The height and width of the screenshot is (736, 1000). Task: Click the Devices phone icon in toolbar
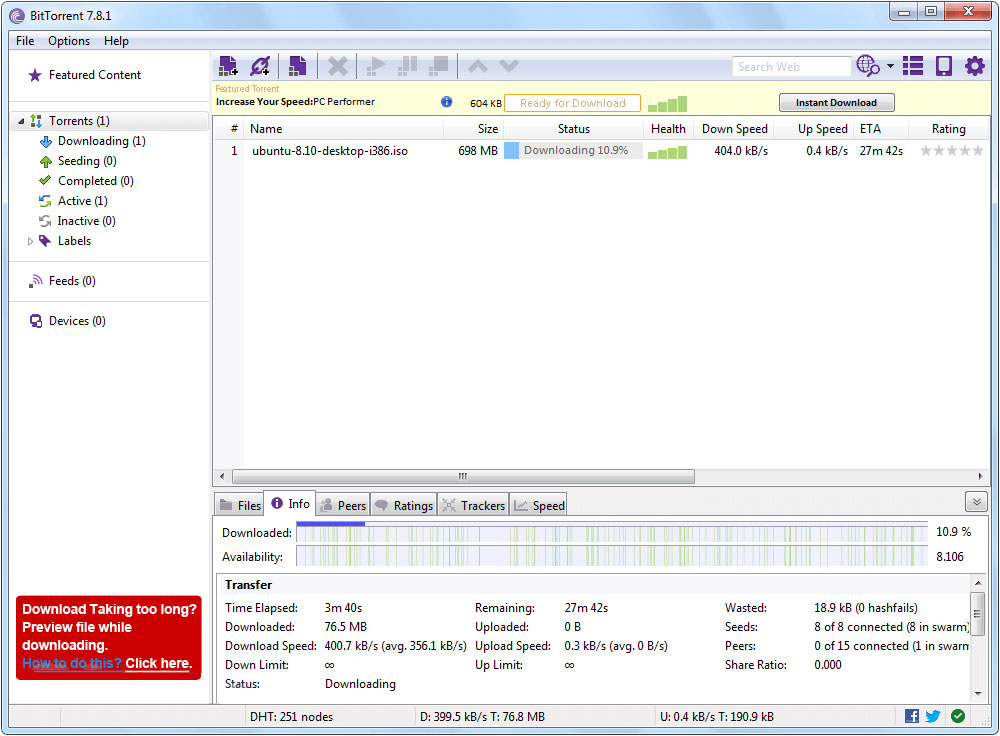[943, 66]
